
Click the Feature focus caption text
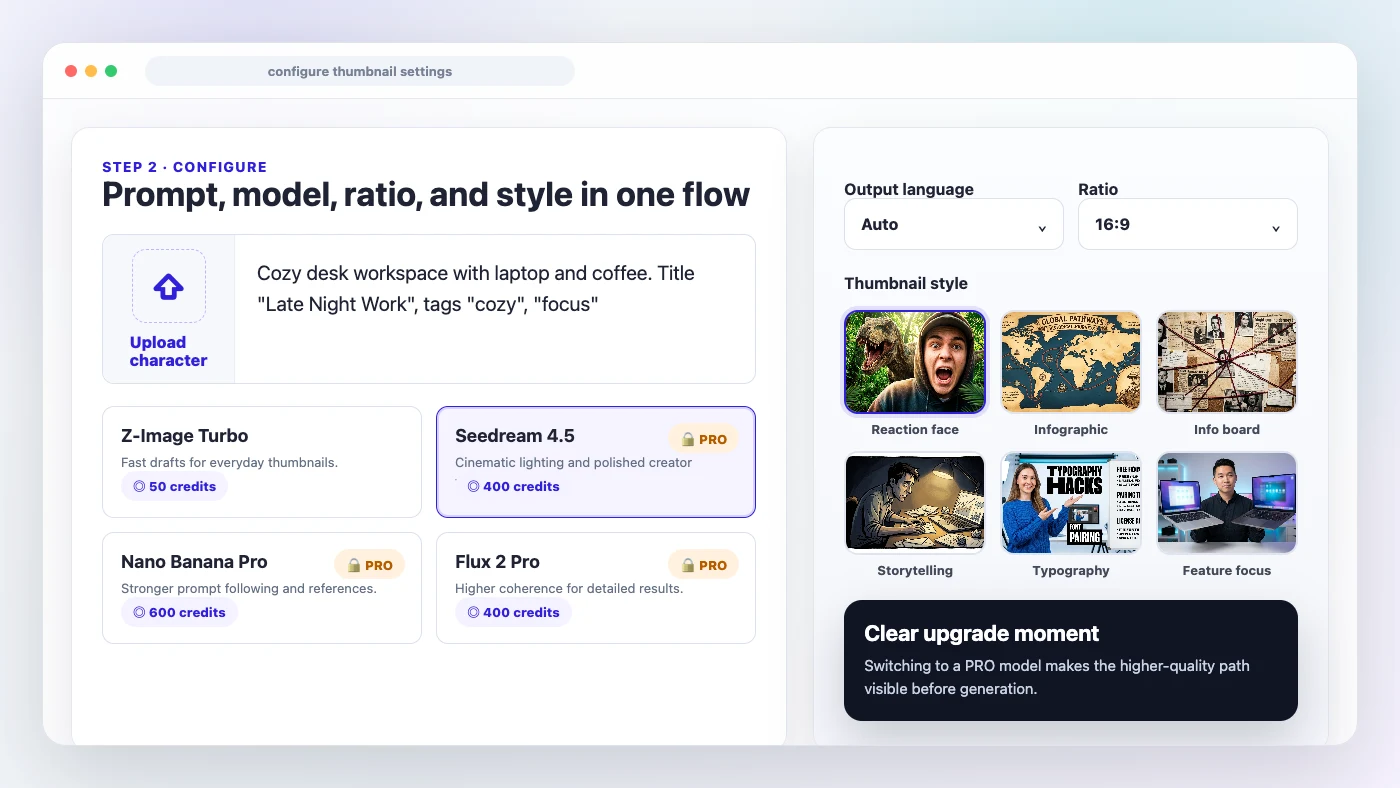[x=1227, y=570]
